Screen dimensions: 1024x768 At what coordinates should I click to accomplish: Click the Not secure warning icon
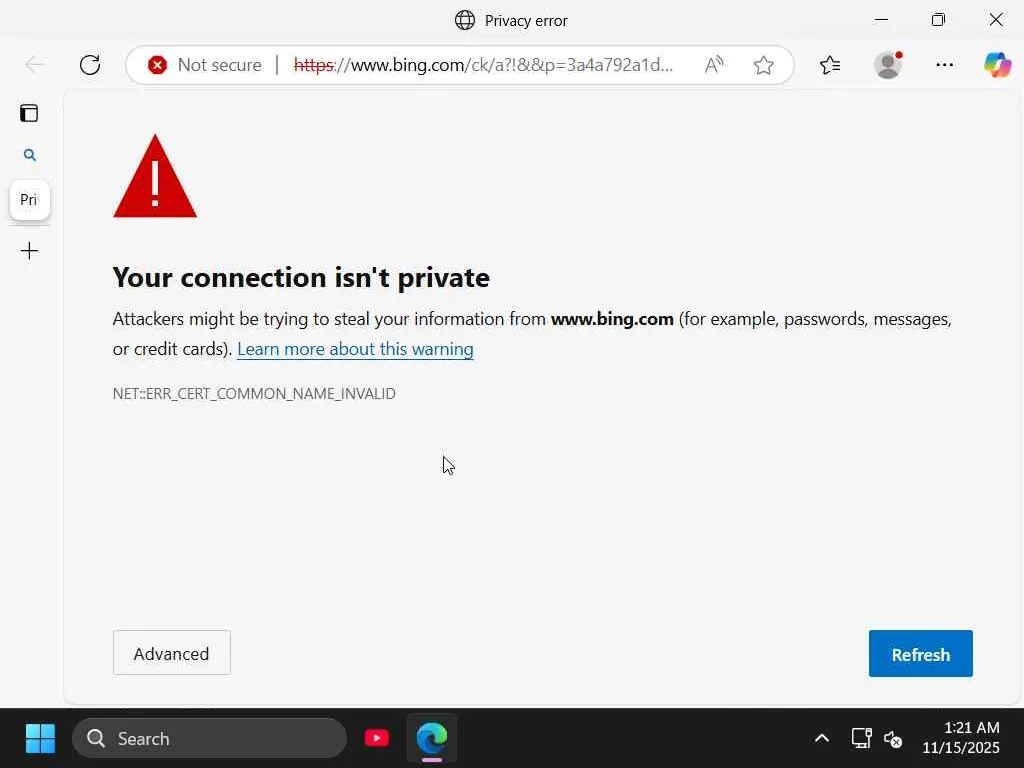coord(157,65)
